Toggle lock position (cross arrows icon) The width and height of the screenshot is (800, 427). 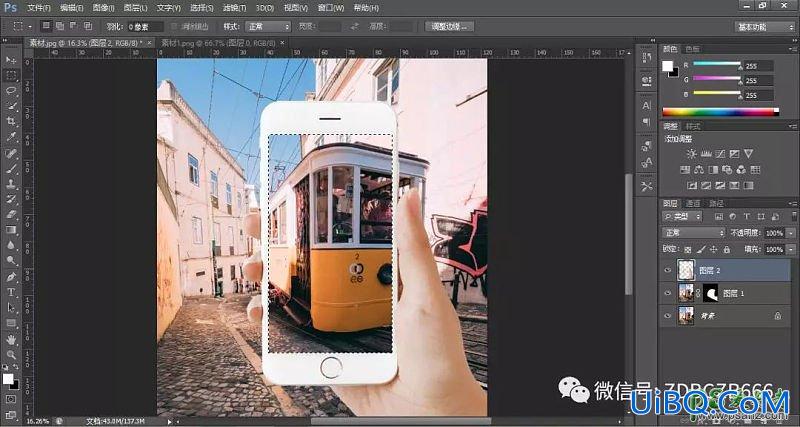tap(714, 249)
